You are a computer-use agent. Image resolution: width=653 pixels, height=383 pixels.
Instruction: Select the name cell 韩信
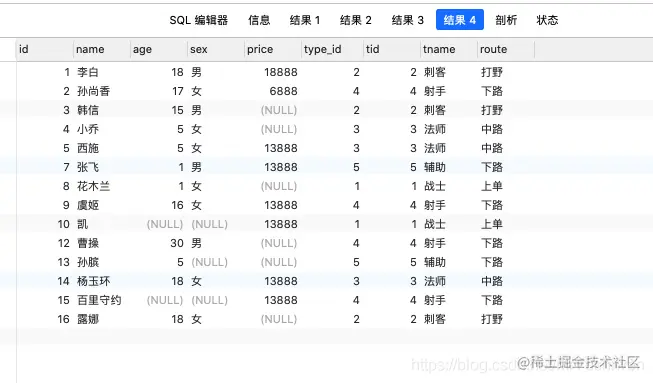click(x=88, y=110)
